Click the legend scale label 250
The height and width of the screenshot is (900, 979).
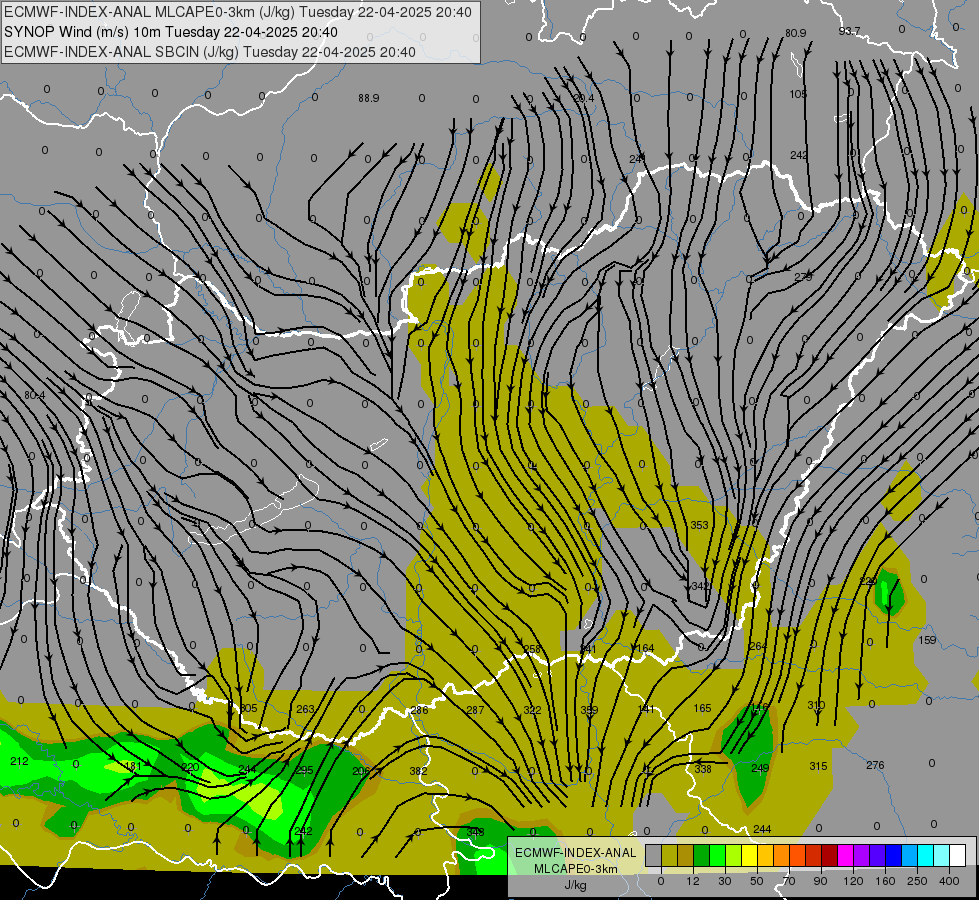click(917, 881)
